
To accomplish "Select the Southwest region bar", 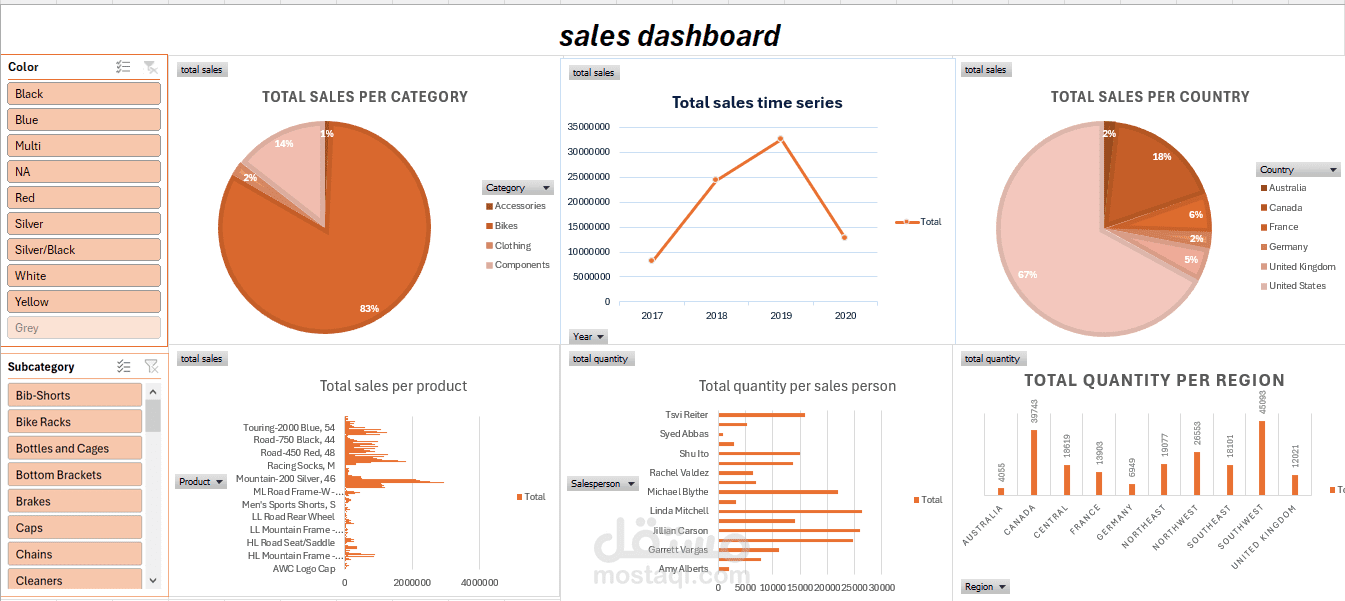I will pos(1262,458).
